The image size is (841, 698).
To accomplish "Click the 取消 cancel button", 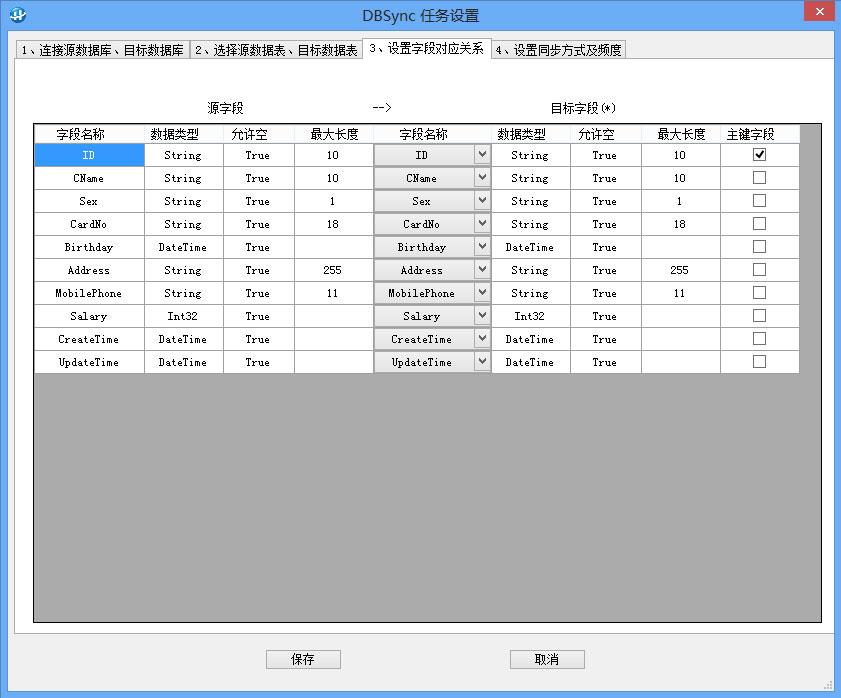I will point(547,659).
